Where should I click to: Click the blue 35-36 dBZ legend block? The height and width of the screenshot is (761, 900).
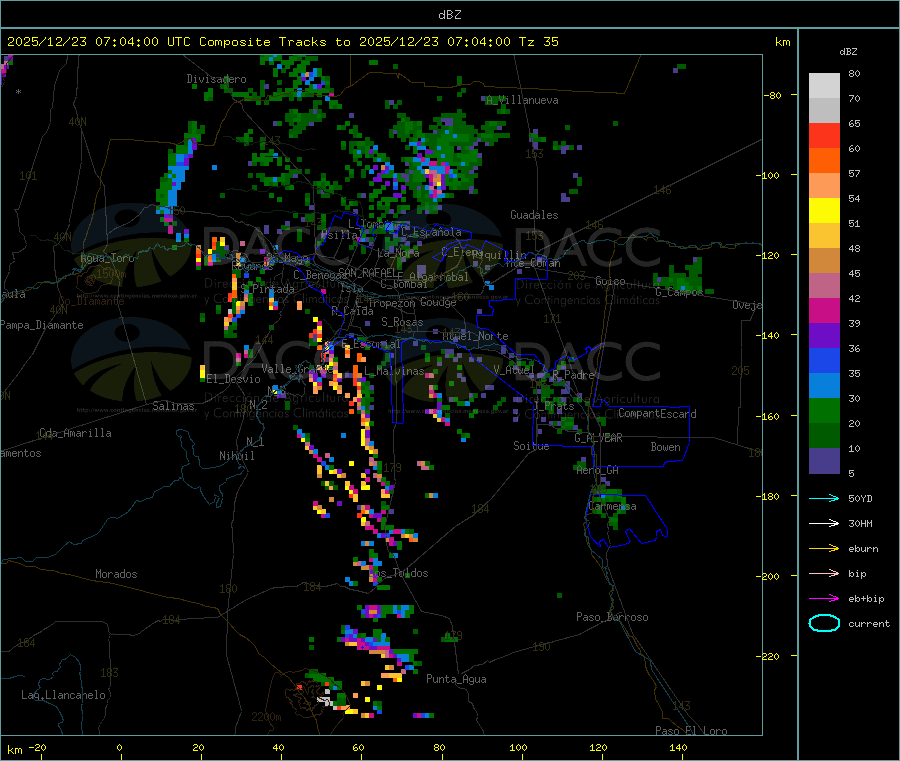(824, 361)
